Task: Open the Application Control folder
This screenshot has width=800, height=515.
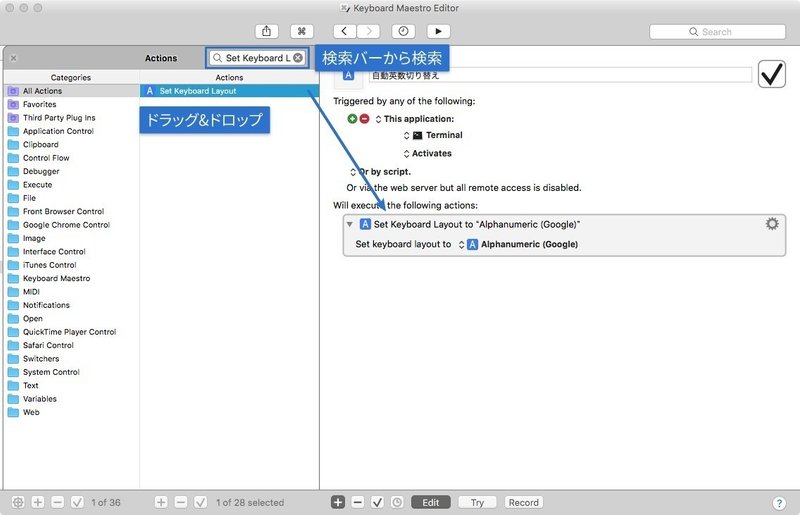Action: coord(72,131)
